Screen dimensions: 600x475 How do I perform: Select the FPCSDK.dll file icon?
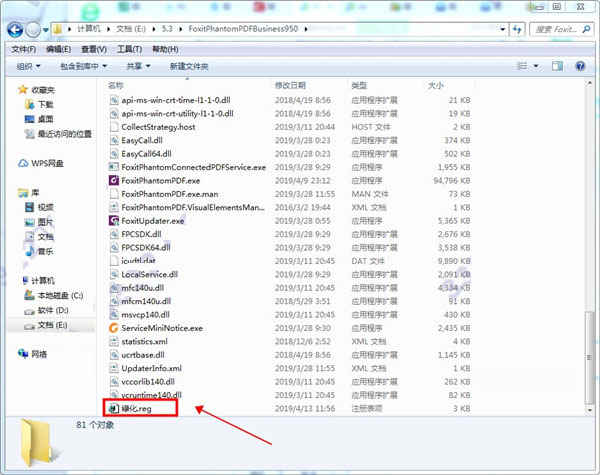point(114,234)
